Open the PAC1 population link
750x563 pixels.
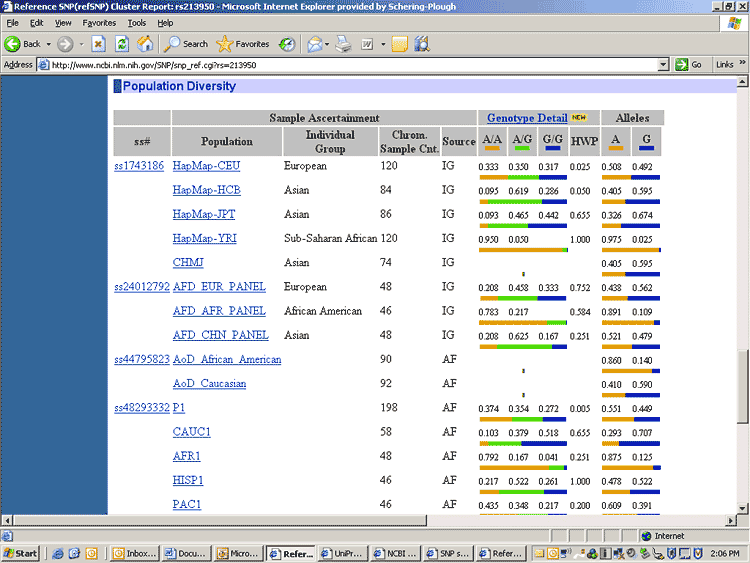(187, 504)
